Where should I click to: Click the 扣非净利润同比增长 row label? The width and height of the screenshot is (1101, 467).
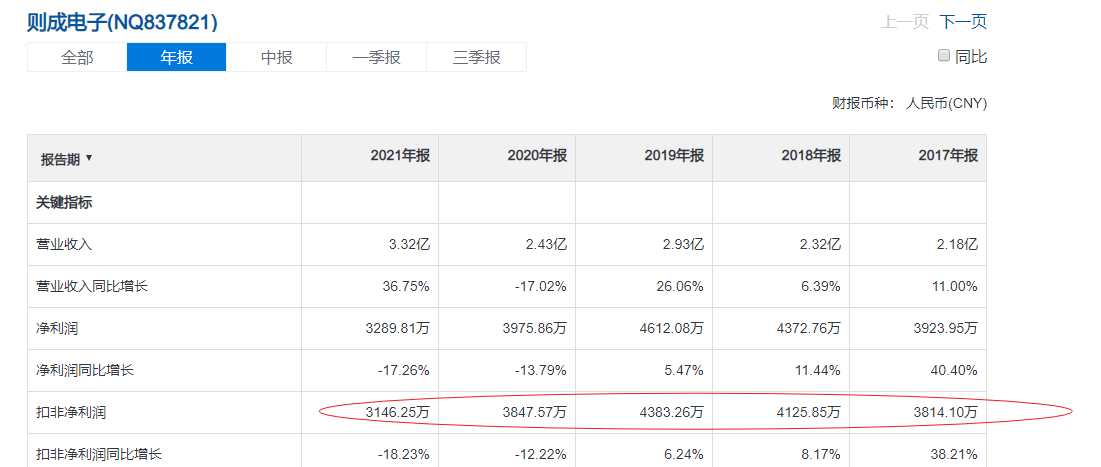coord(99,454)
